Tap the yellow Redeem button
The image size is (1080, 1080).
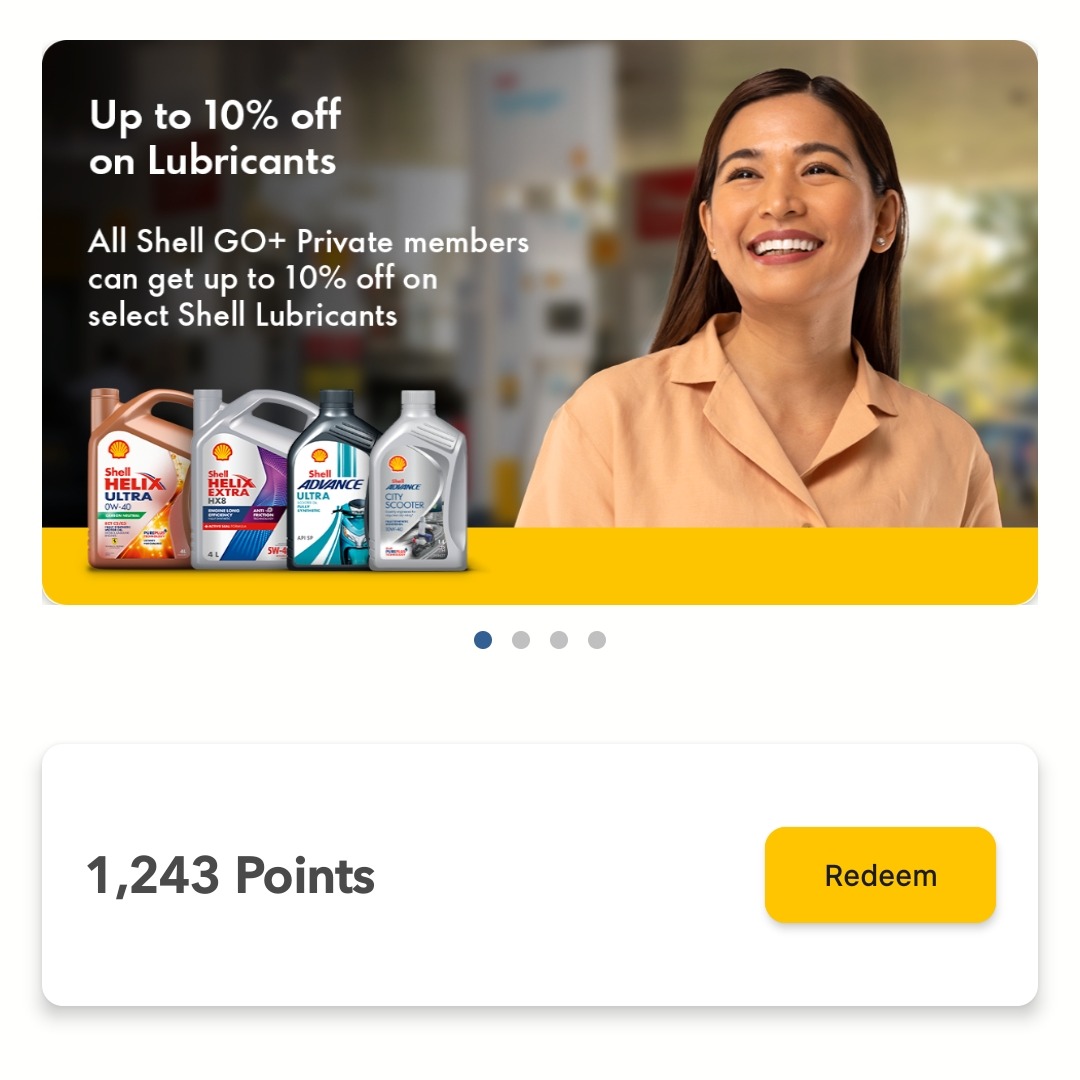tap(880, 875)
